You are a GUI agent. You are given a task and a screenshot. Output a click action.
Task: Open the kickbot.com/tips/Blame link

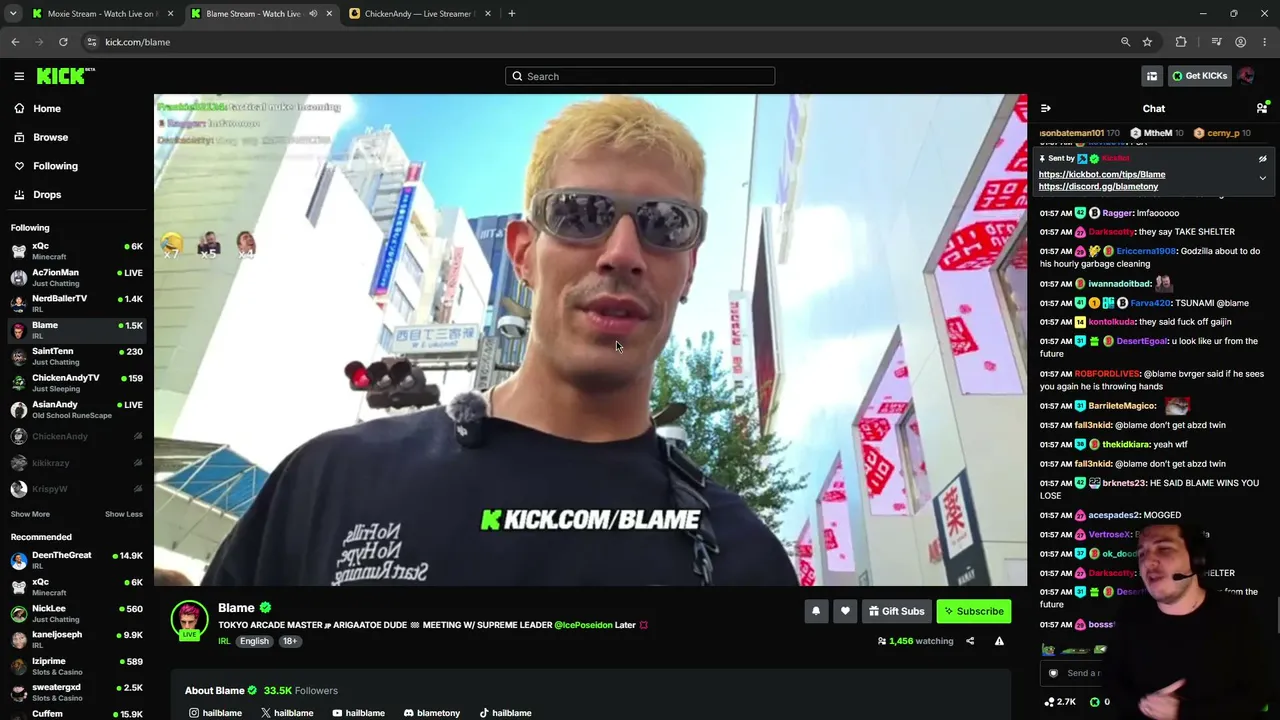tap(1102, 174)
